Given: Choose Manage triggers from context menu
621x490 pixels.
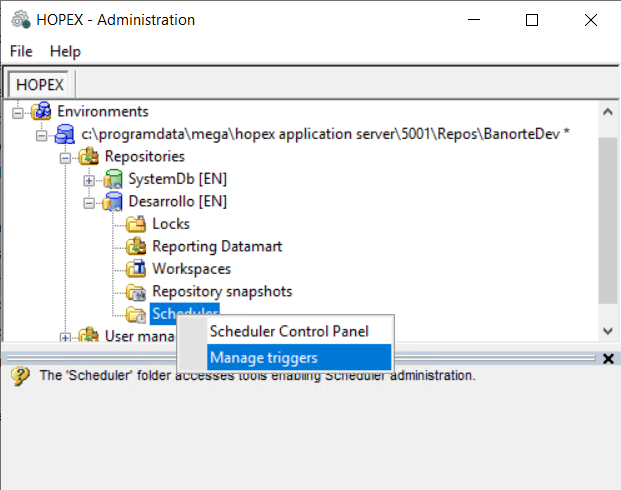Looking at the screenshot, I should [x=299, y=357].
